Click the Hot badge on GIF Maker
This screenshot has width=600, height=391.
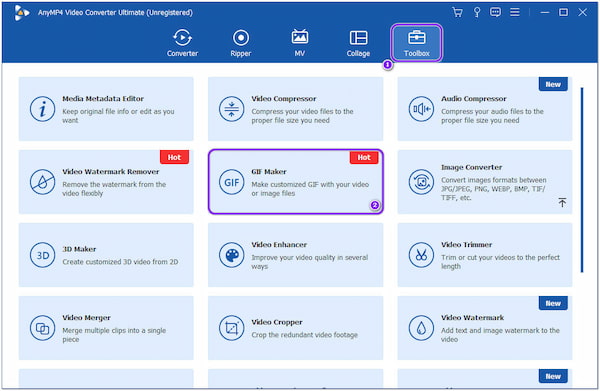pyautogui.click(x=364, y=157)
